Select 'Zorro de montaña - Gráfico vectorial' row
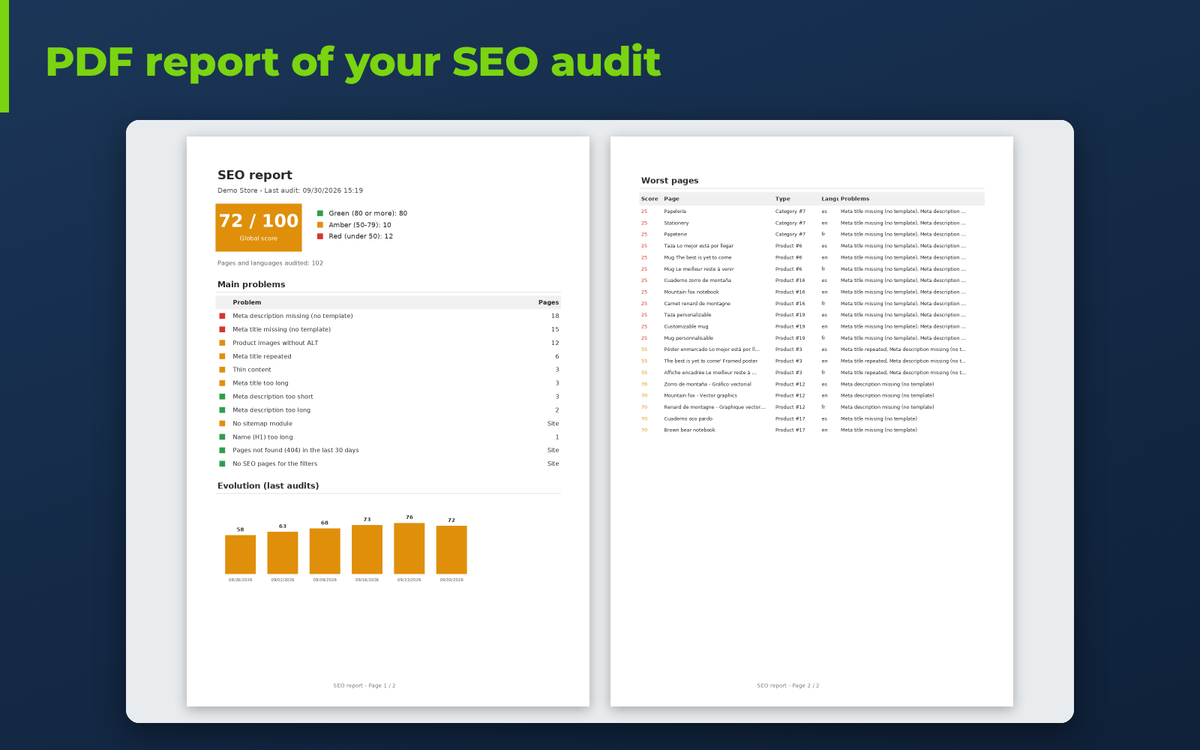This screenshot has width=1200, height=750. [x=812, y=384]
